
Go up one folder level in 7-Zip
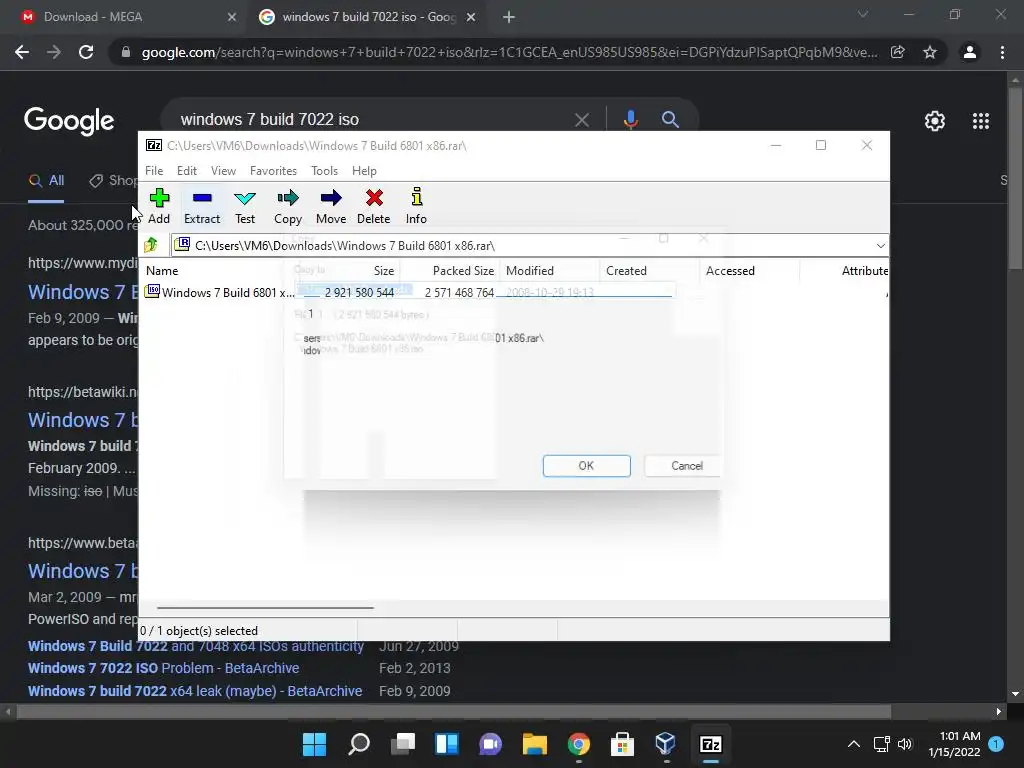pos(152,245)
